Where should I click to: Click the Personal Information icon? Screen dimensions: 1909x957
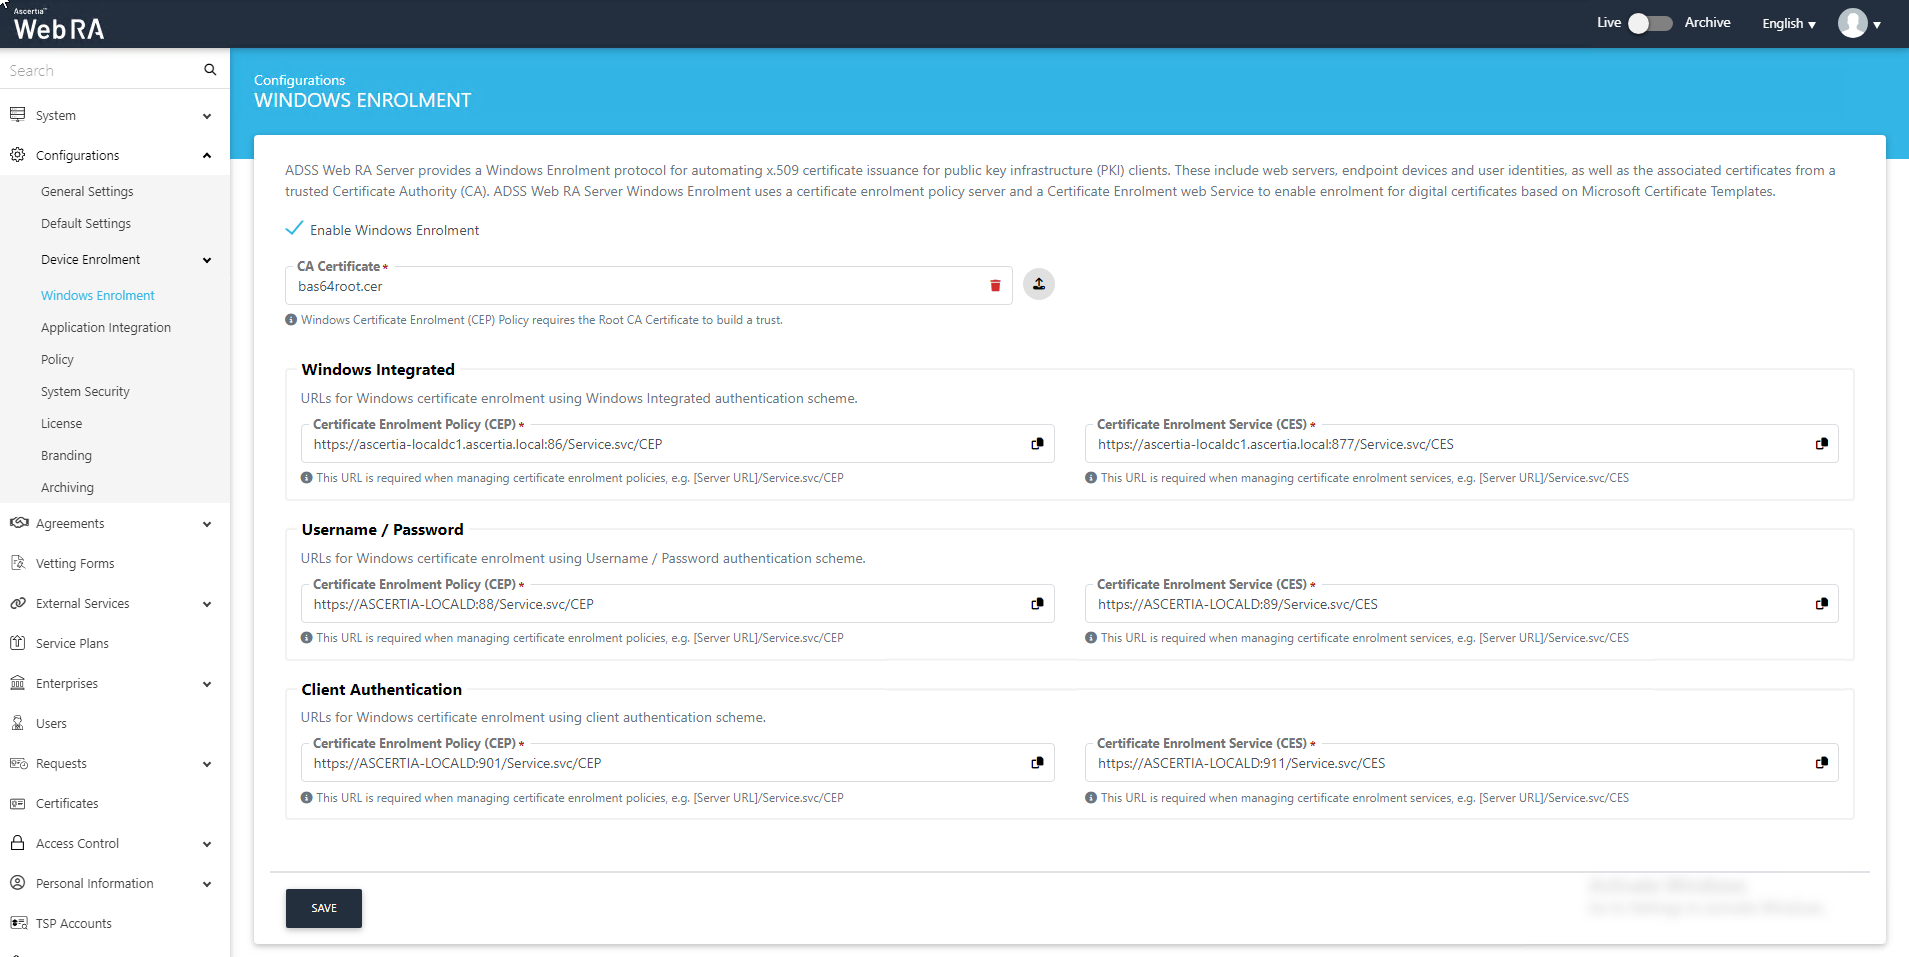coord(17,883)
